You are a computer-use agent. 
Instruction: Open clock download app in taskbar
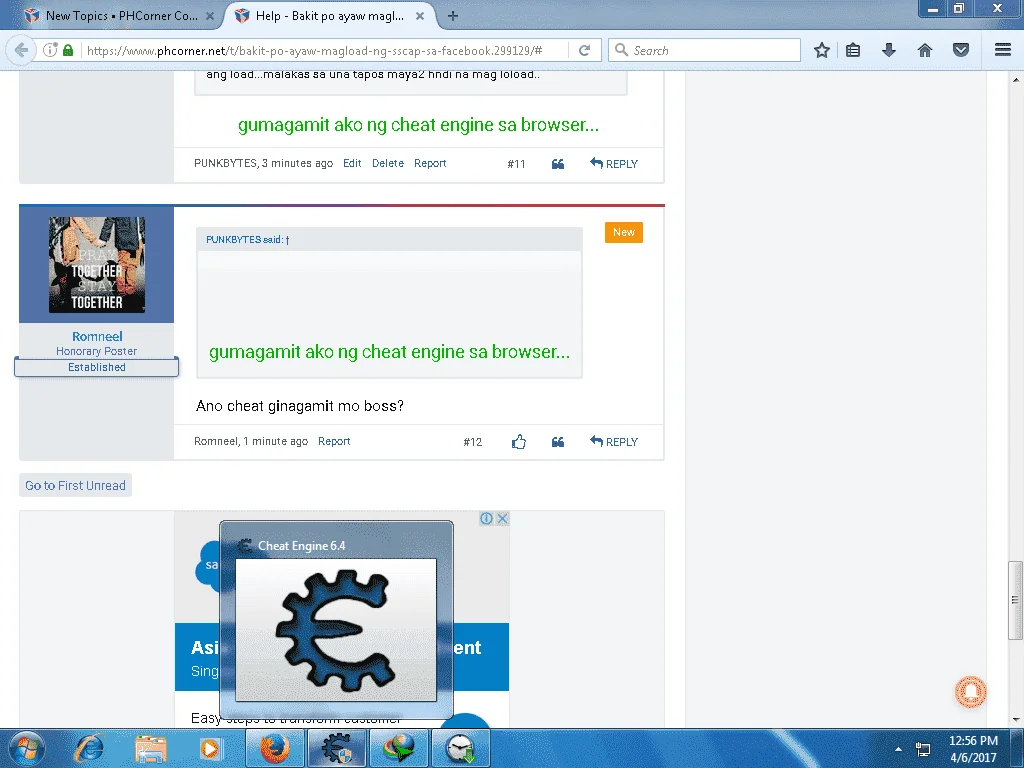(461, 748)
